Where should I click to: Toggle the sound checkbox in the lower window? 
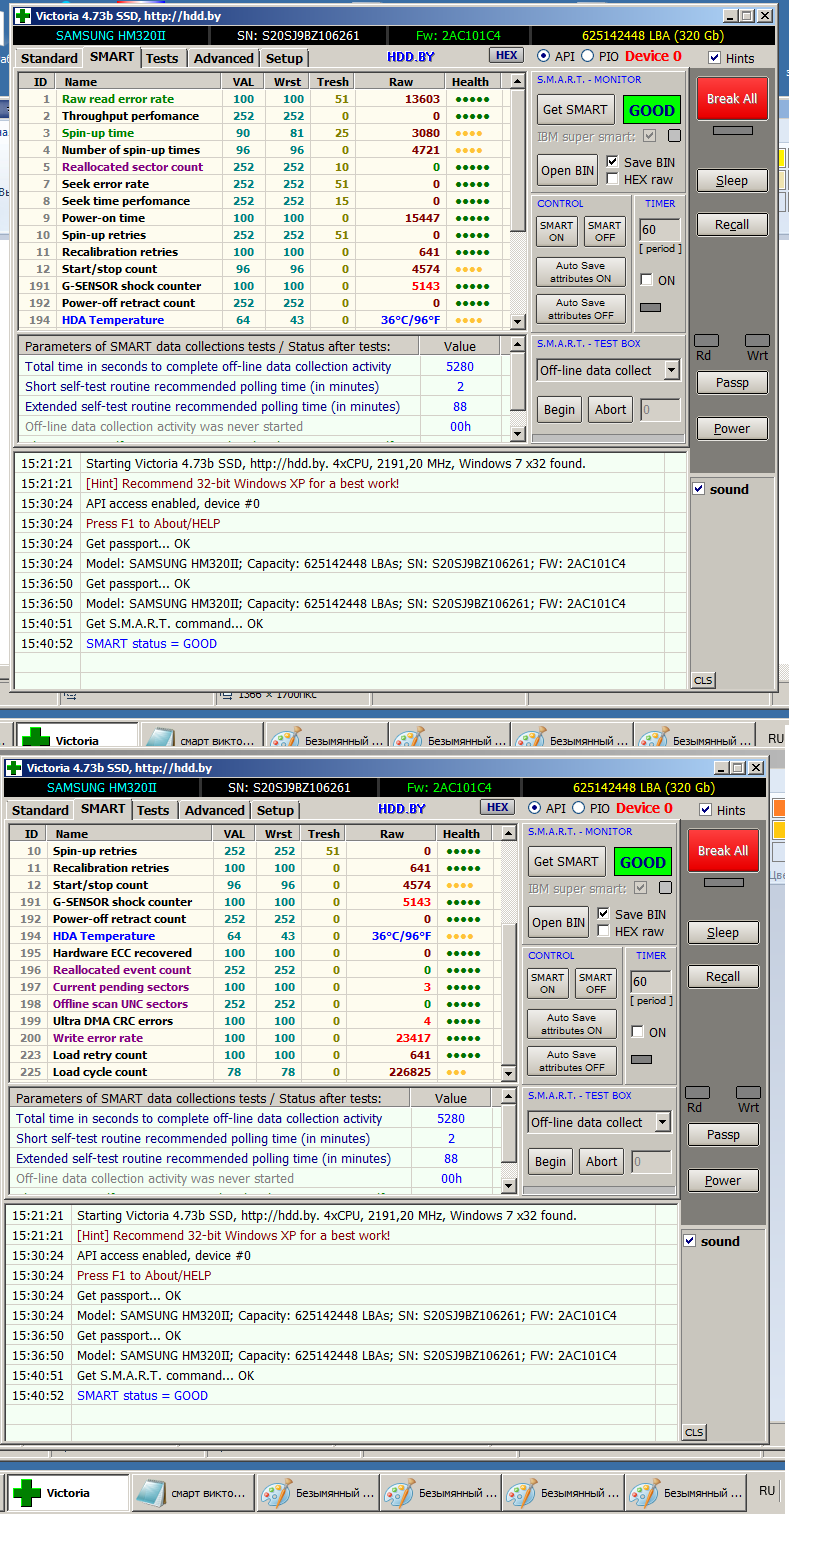pyautogui.click(x=689, y=1241)
